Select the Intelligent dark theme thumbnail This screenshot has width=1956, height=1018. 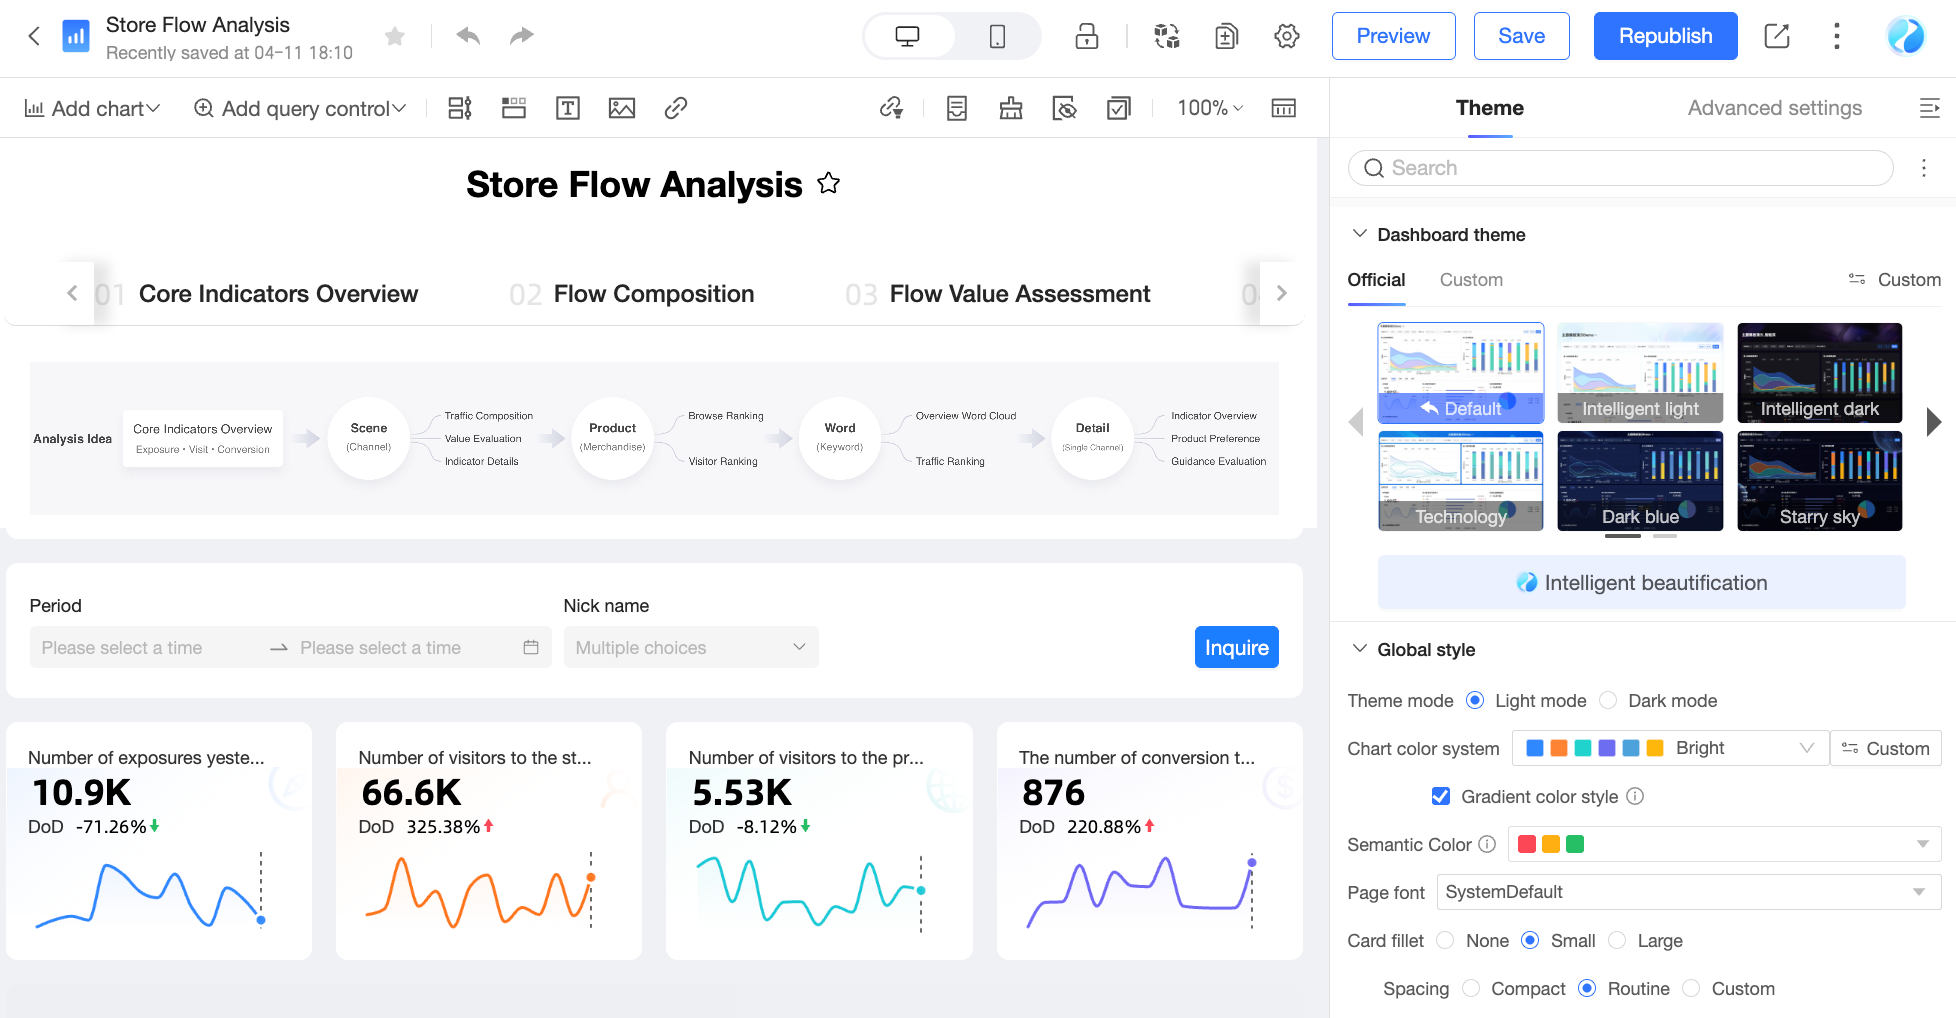point(1819,373)
